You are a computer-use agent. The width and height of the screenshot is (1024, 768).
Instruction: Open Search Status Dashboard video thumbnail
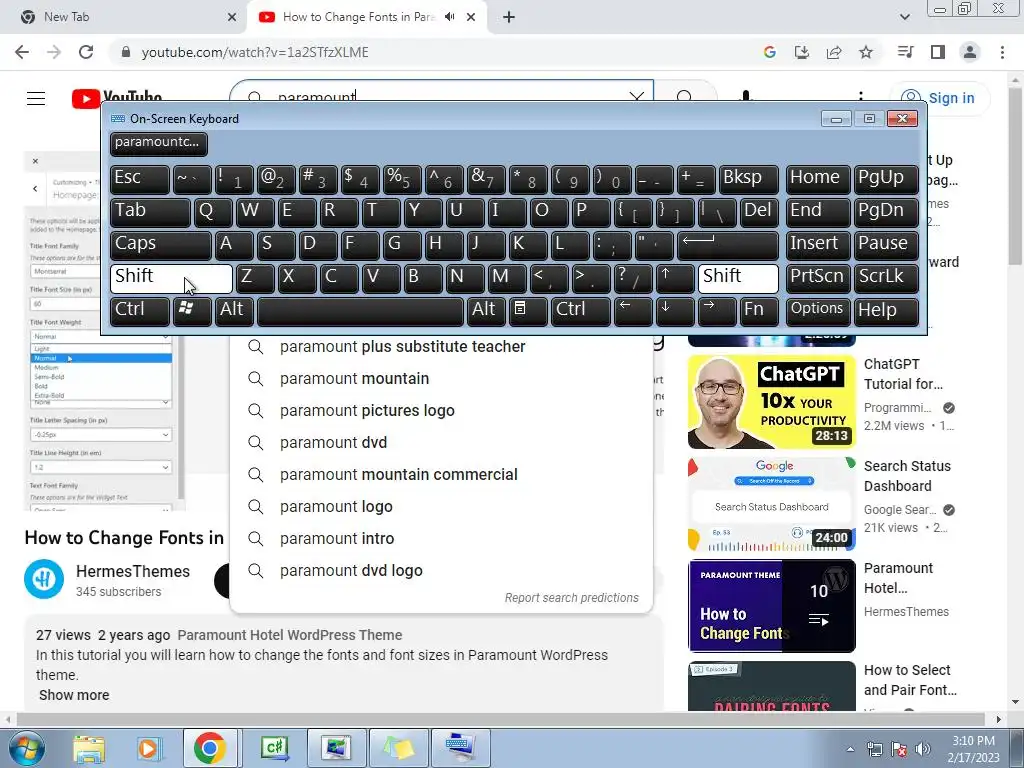(771, 504)
